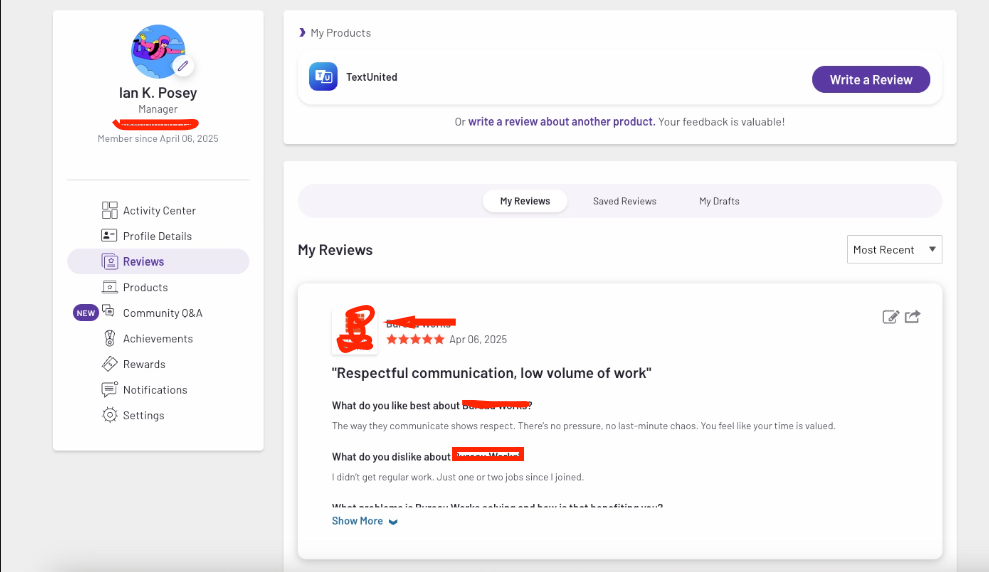Open the Activity Center icon in sidebar
The image size is (989, 572).
coord(110,210)
